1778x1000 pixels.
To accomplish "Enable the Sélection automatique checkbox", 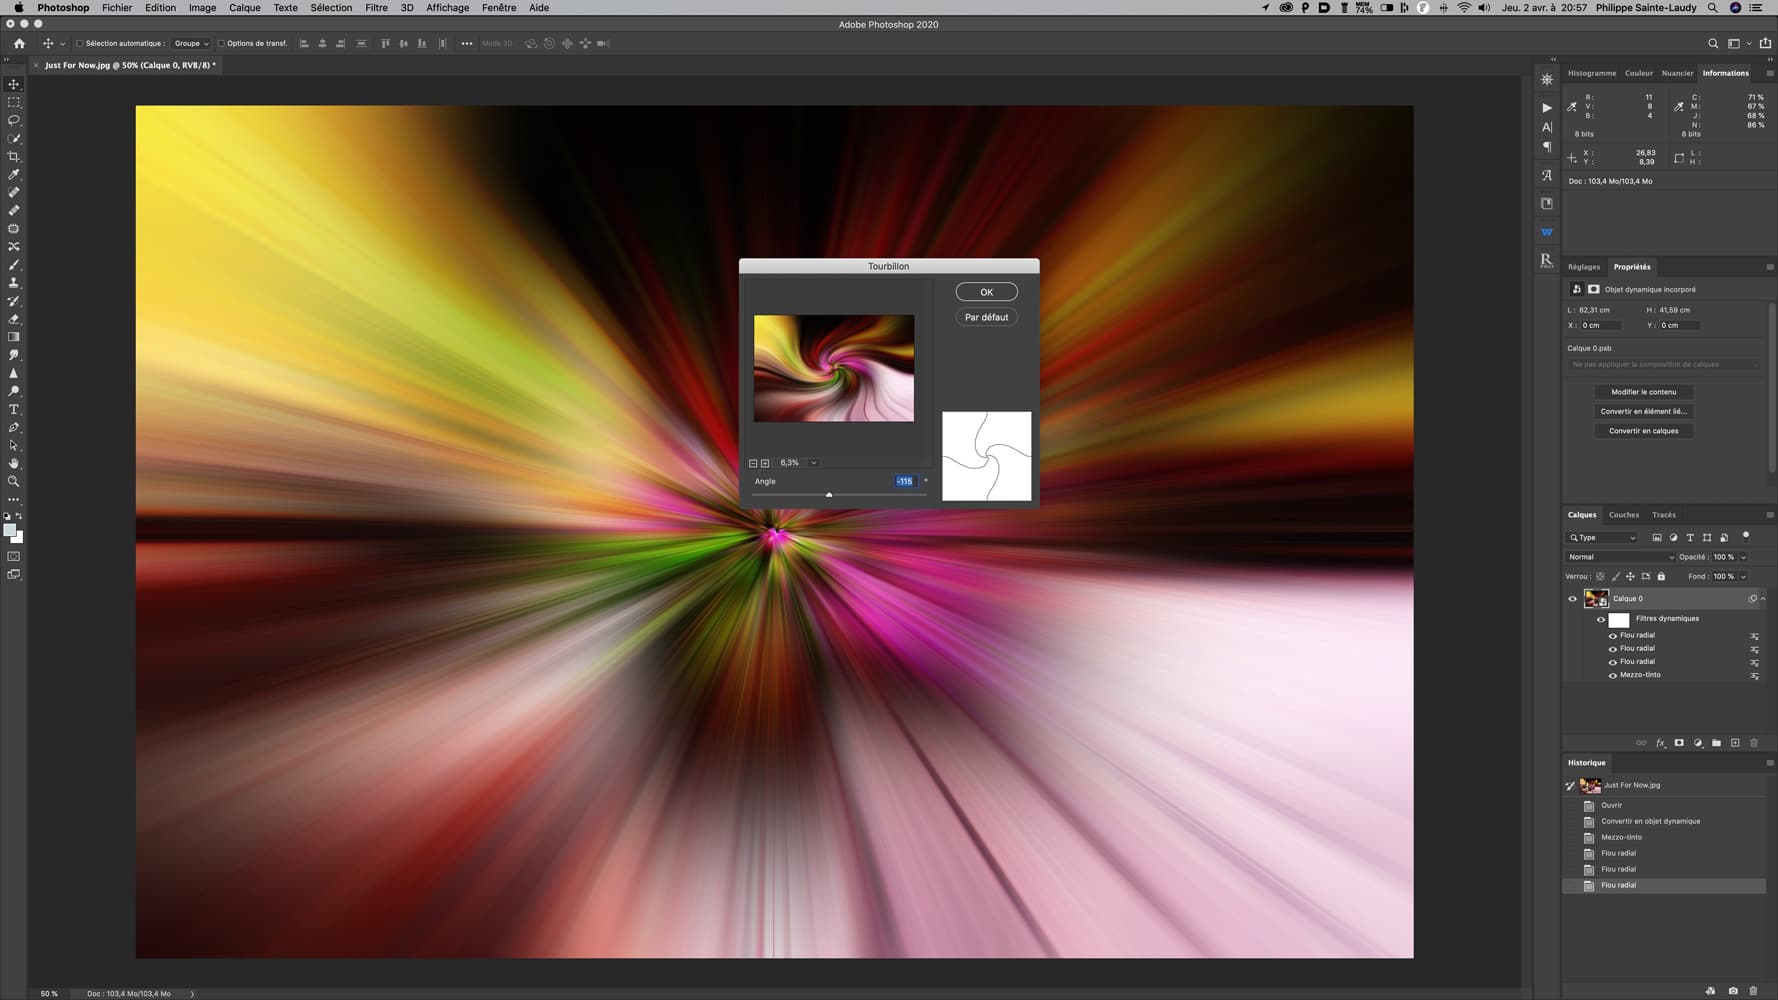I will point(80,44).
